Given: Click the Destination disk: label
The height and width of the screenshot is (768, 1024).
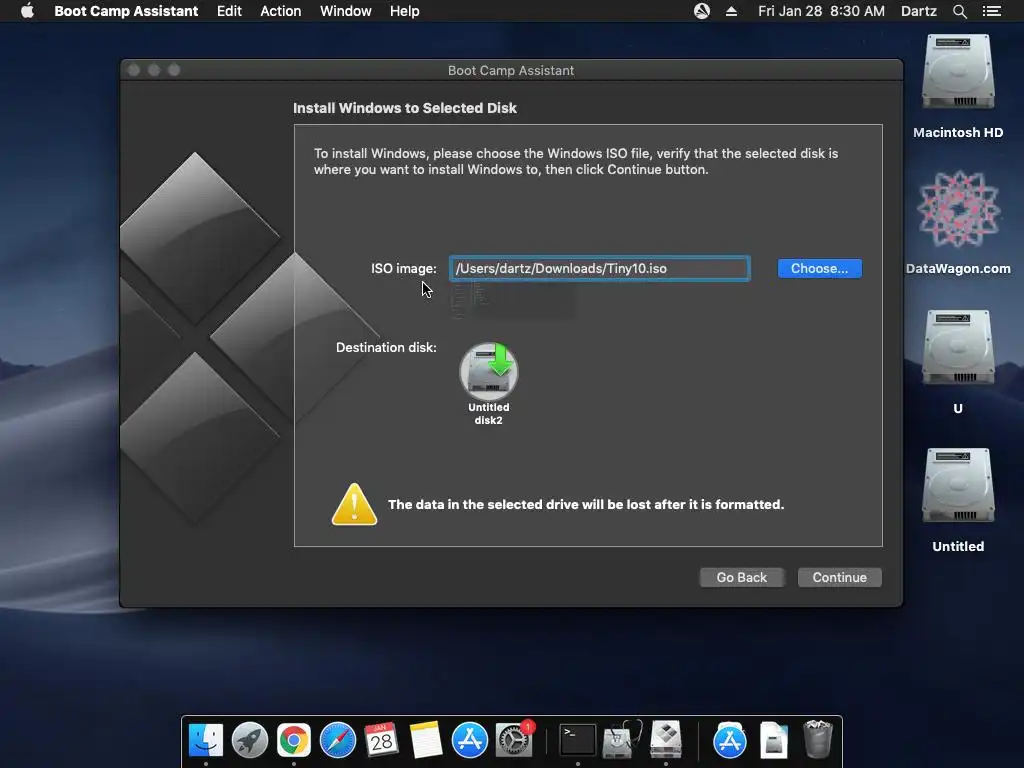Looking at the screenshot, I should (386, 347).
